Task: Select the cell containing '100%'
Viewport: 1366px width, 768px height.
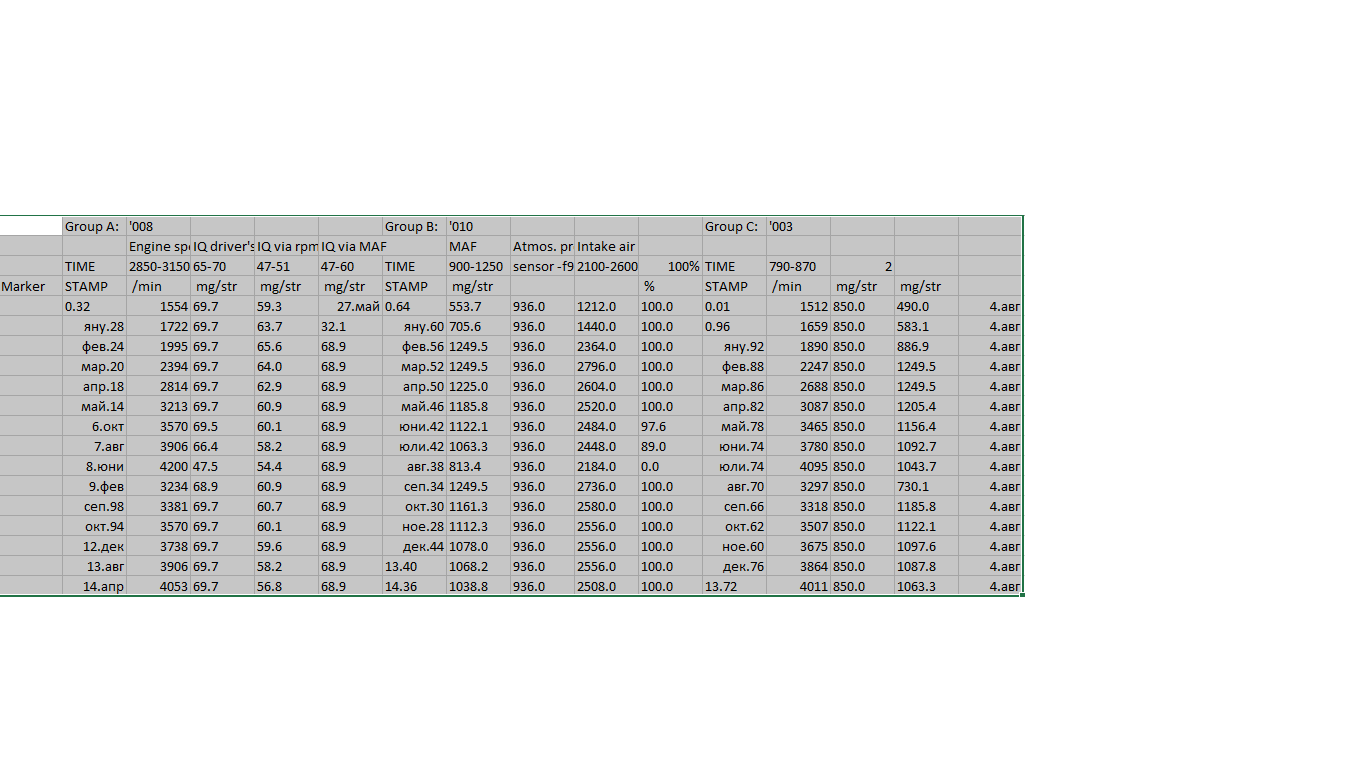Action: tap(670, 266)
